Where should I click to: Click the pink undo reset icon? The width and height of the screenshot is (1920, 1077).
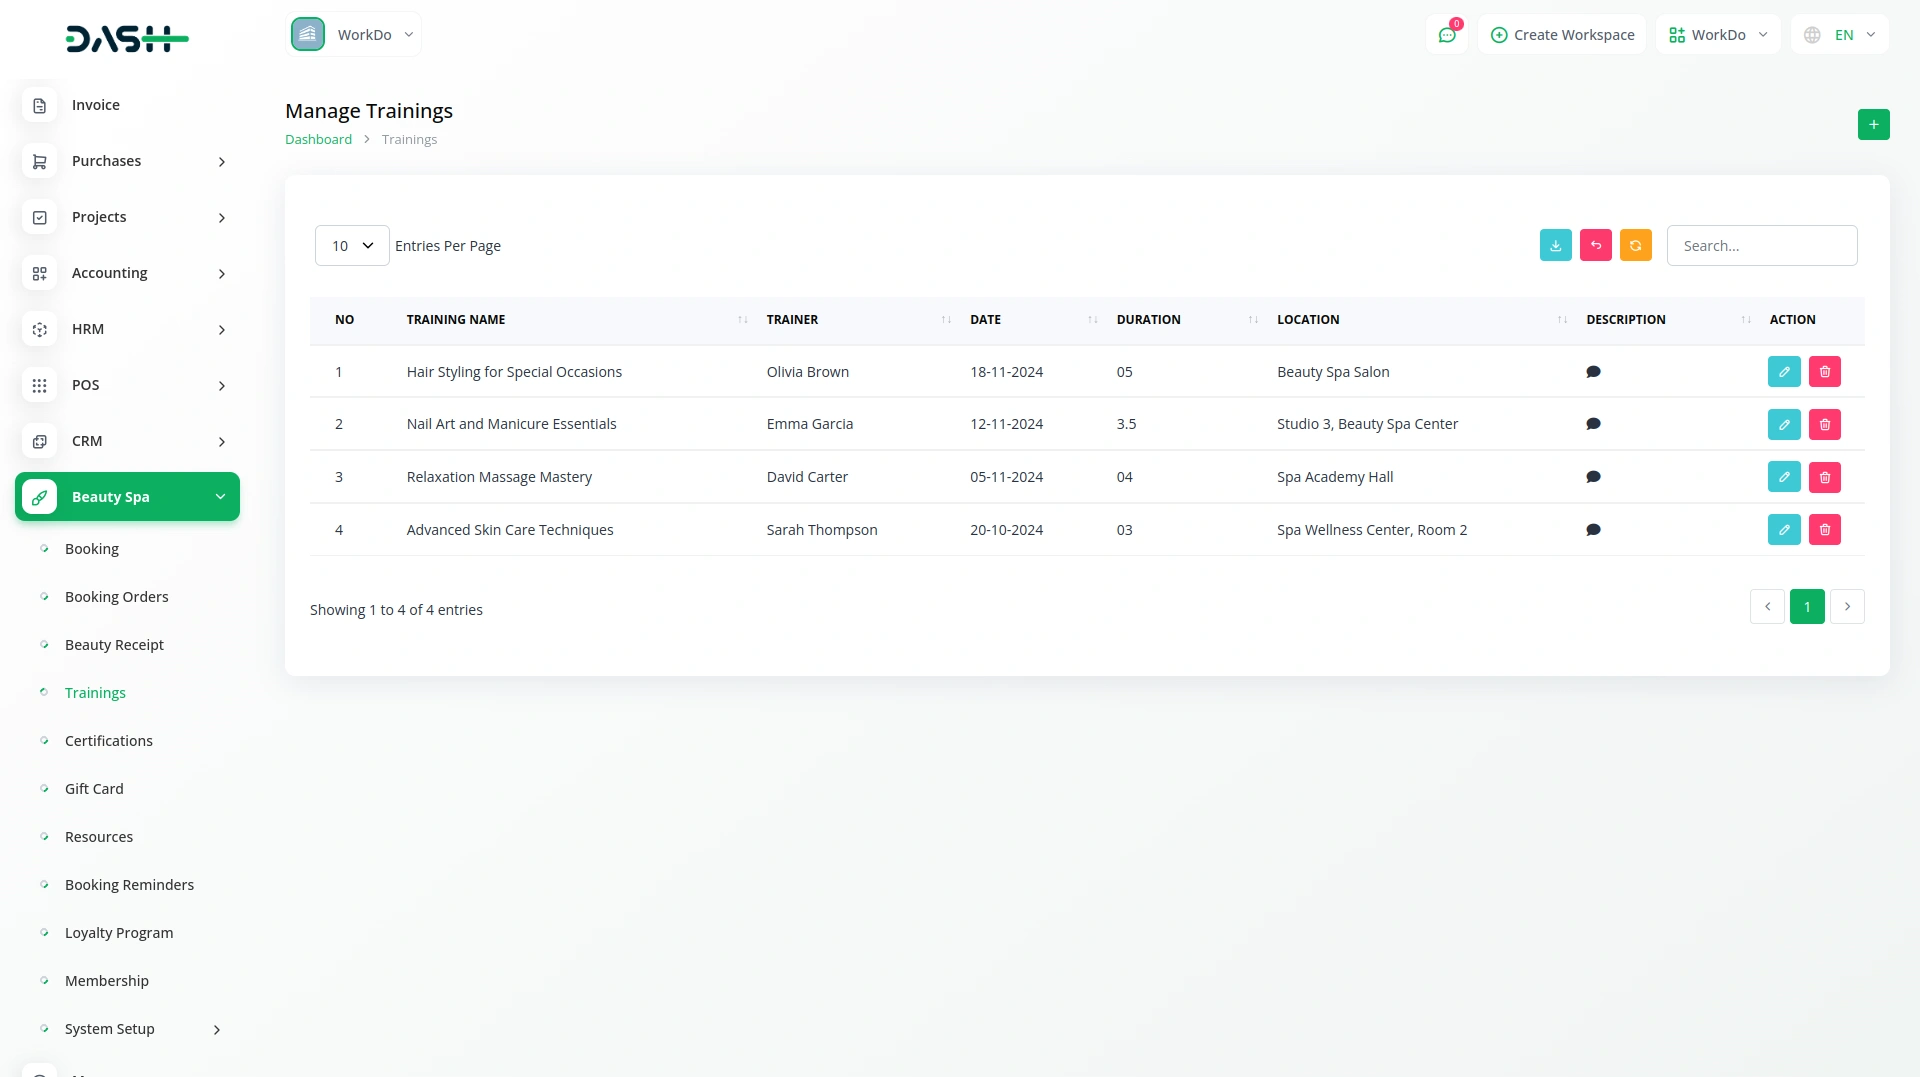[x=1595, y=246]
